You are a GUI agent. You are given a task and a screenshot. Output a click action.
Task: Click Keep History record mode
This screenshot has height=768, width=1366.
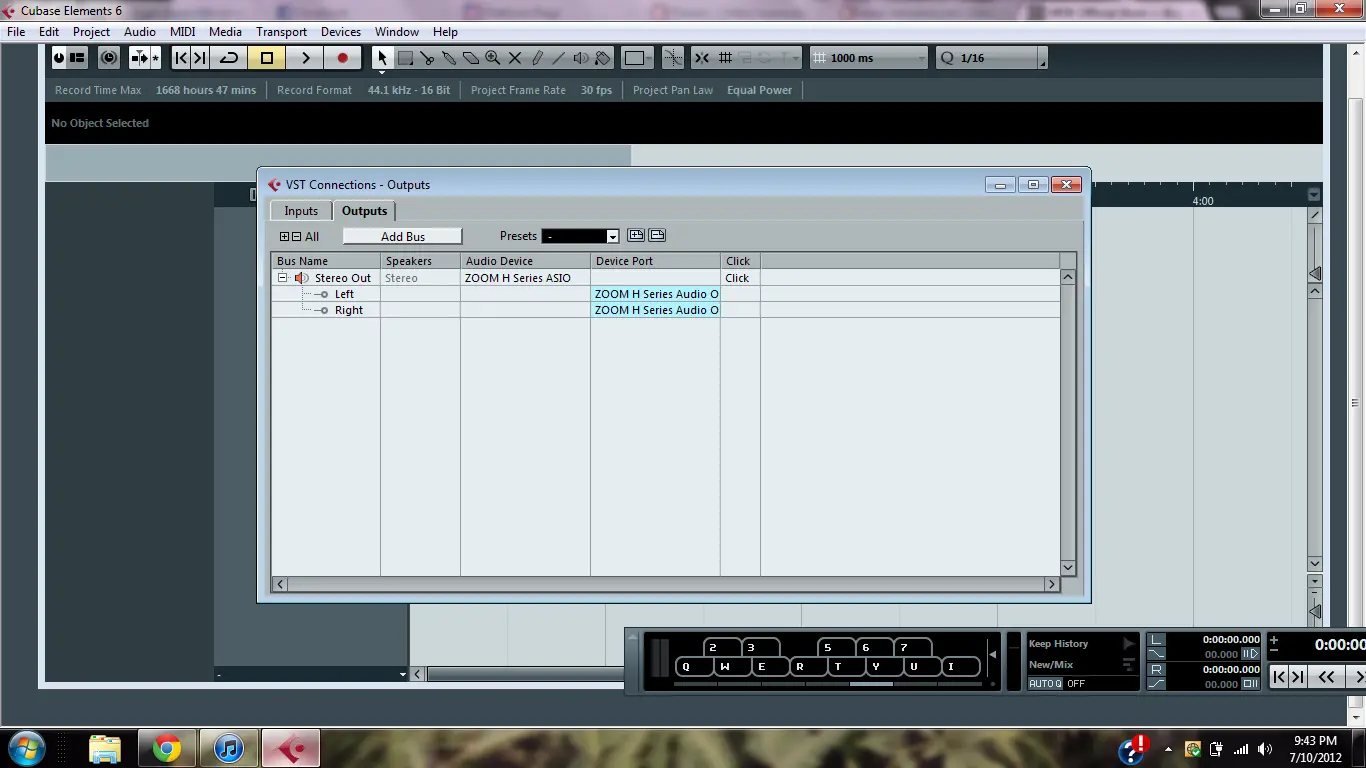1058,644
